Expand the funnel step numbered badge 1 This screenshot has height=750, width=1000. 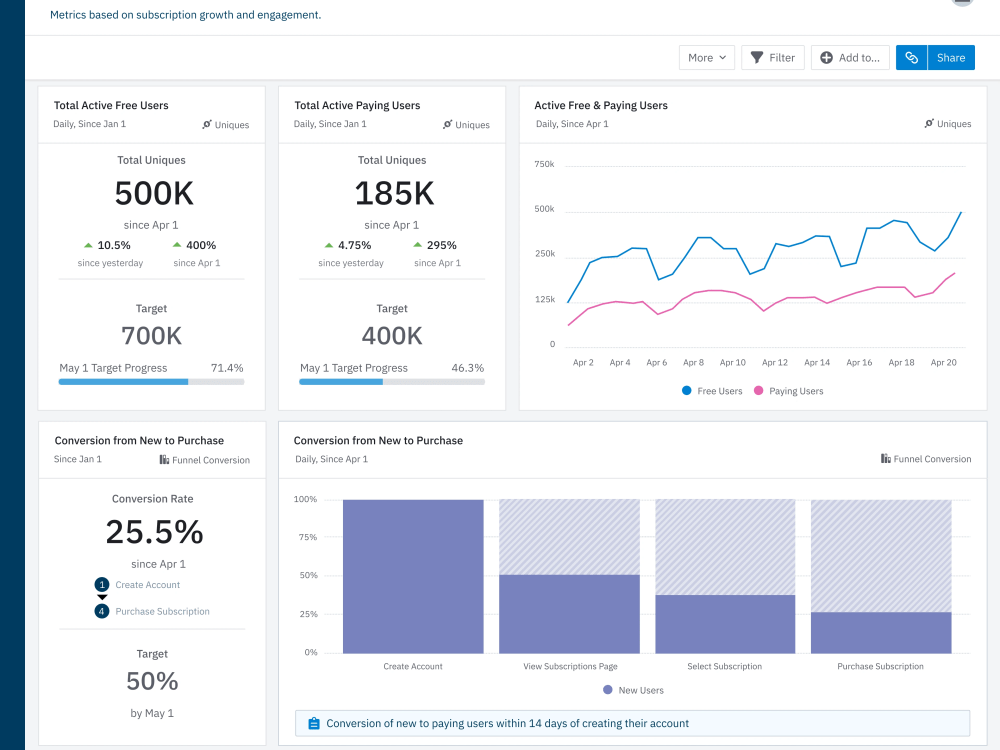point(102,584)
